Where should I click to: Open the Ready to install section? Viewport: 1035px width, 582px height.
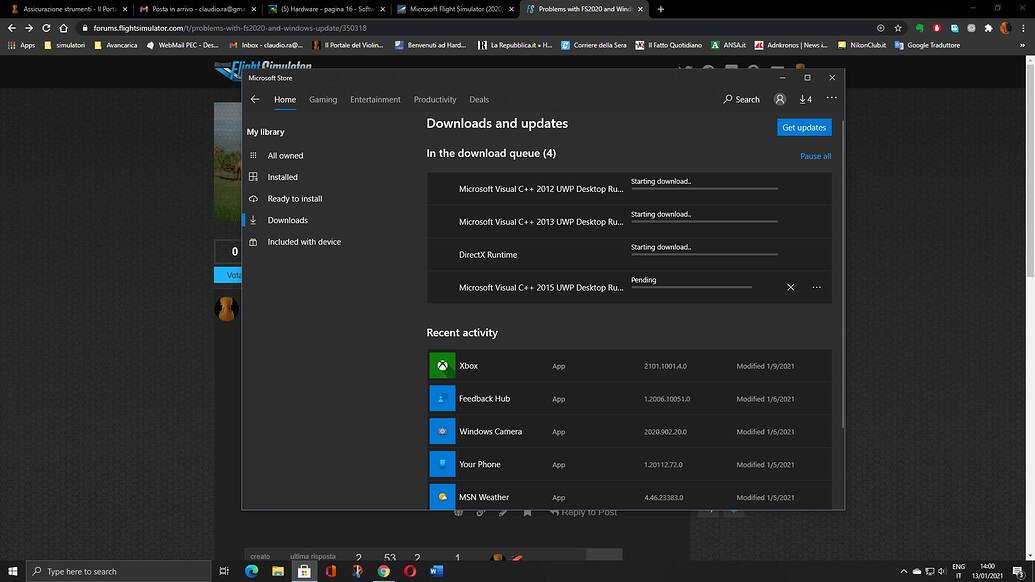click(x=296, y=198)
